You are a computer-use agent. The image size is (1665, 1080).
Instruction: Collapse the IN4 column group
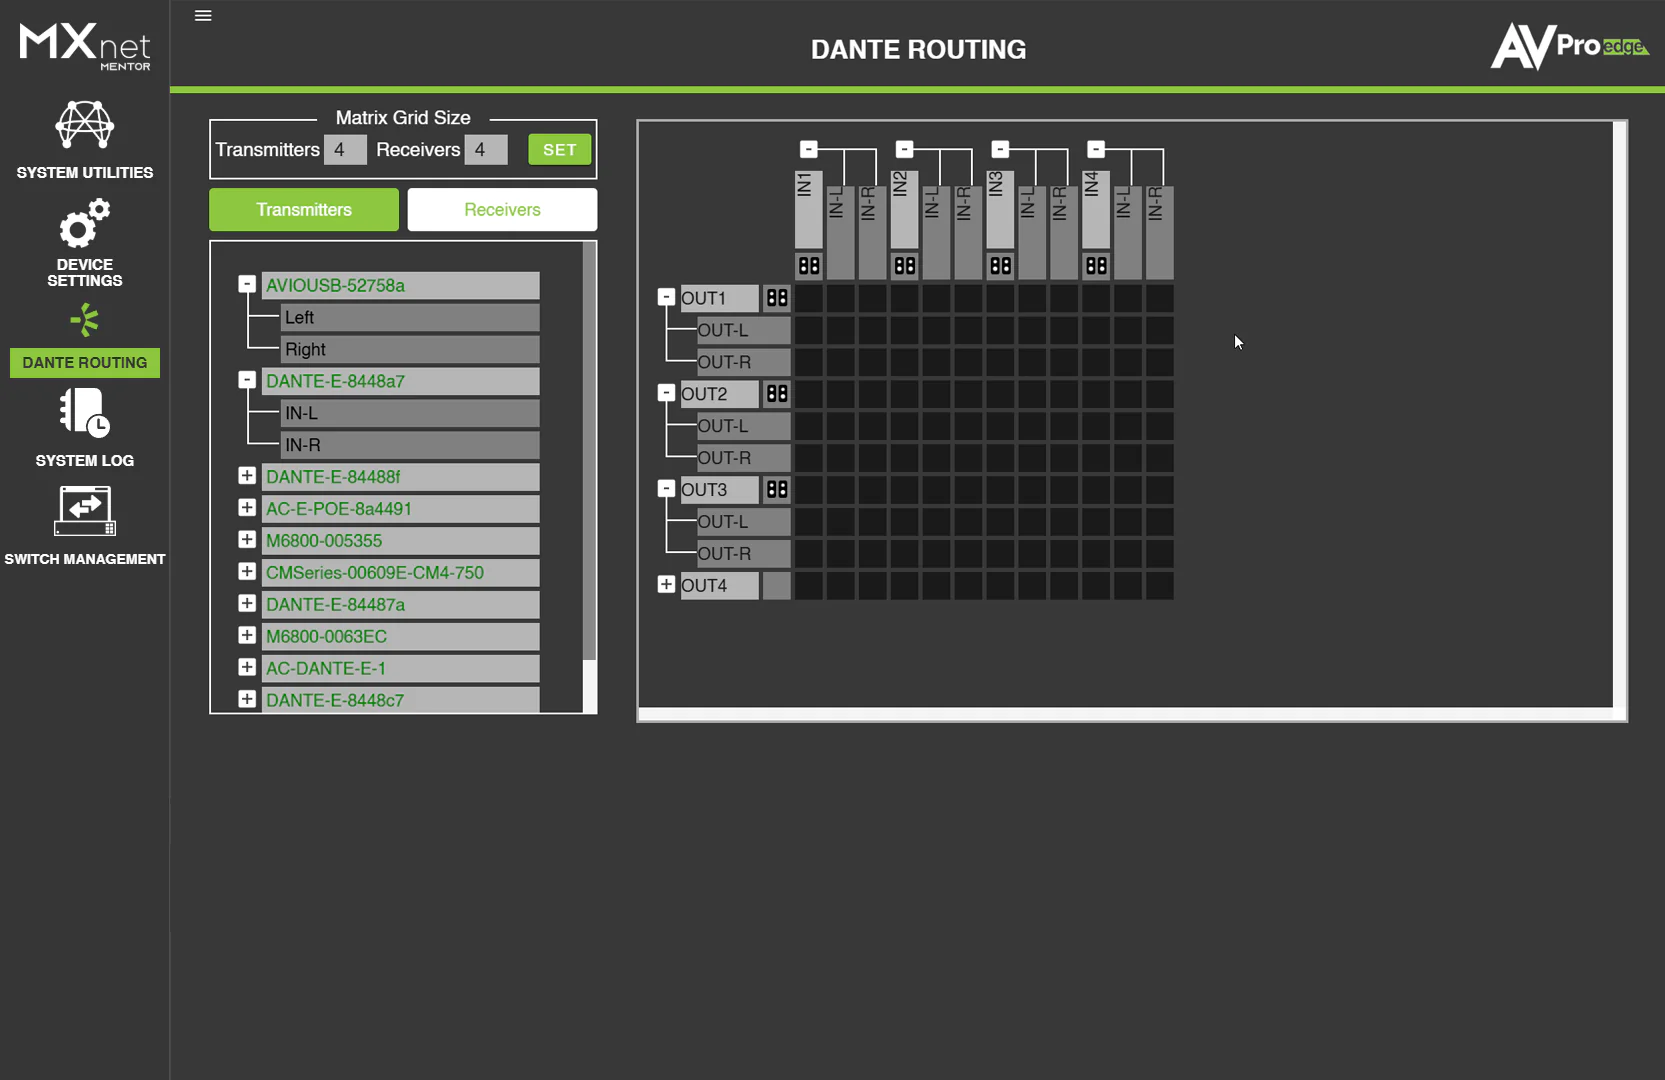[x=1096, y=149]
